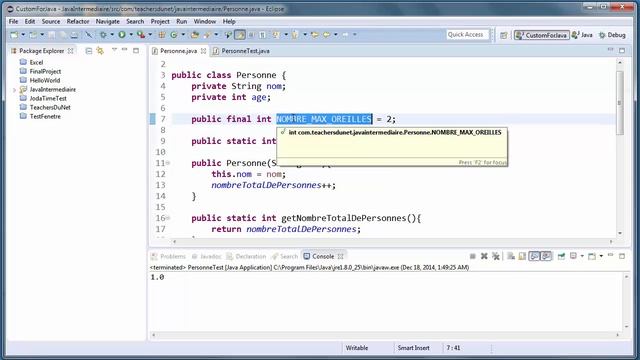Open the Javadoc view tab
Screen dimensions: 640x360
(x=207, y=256)
